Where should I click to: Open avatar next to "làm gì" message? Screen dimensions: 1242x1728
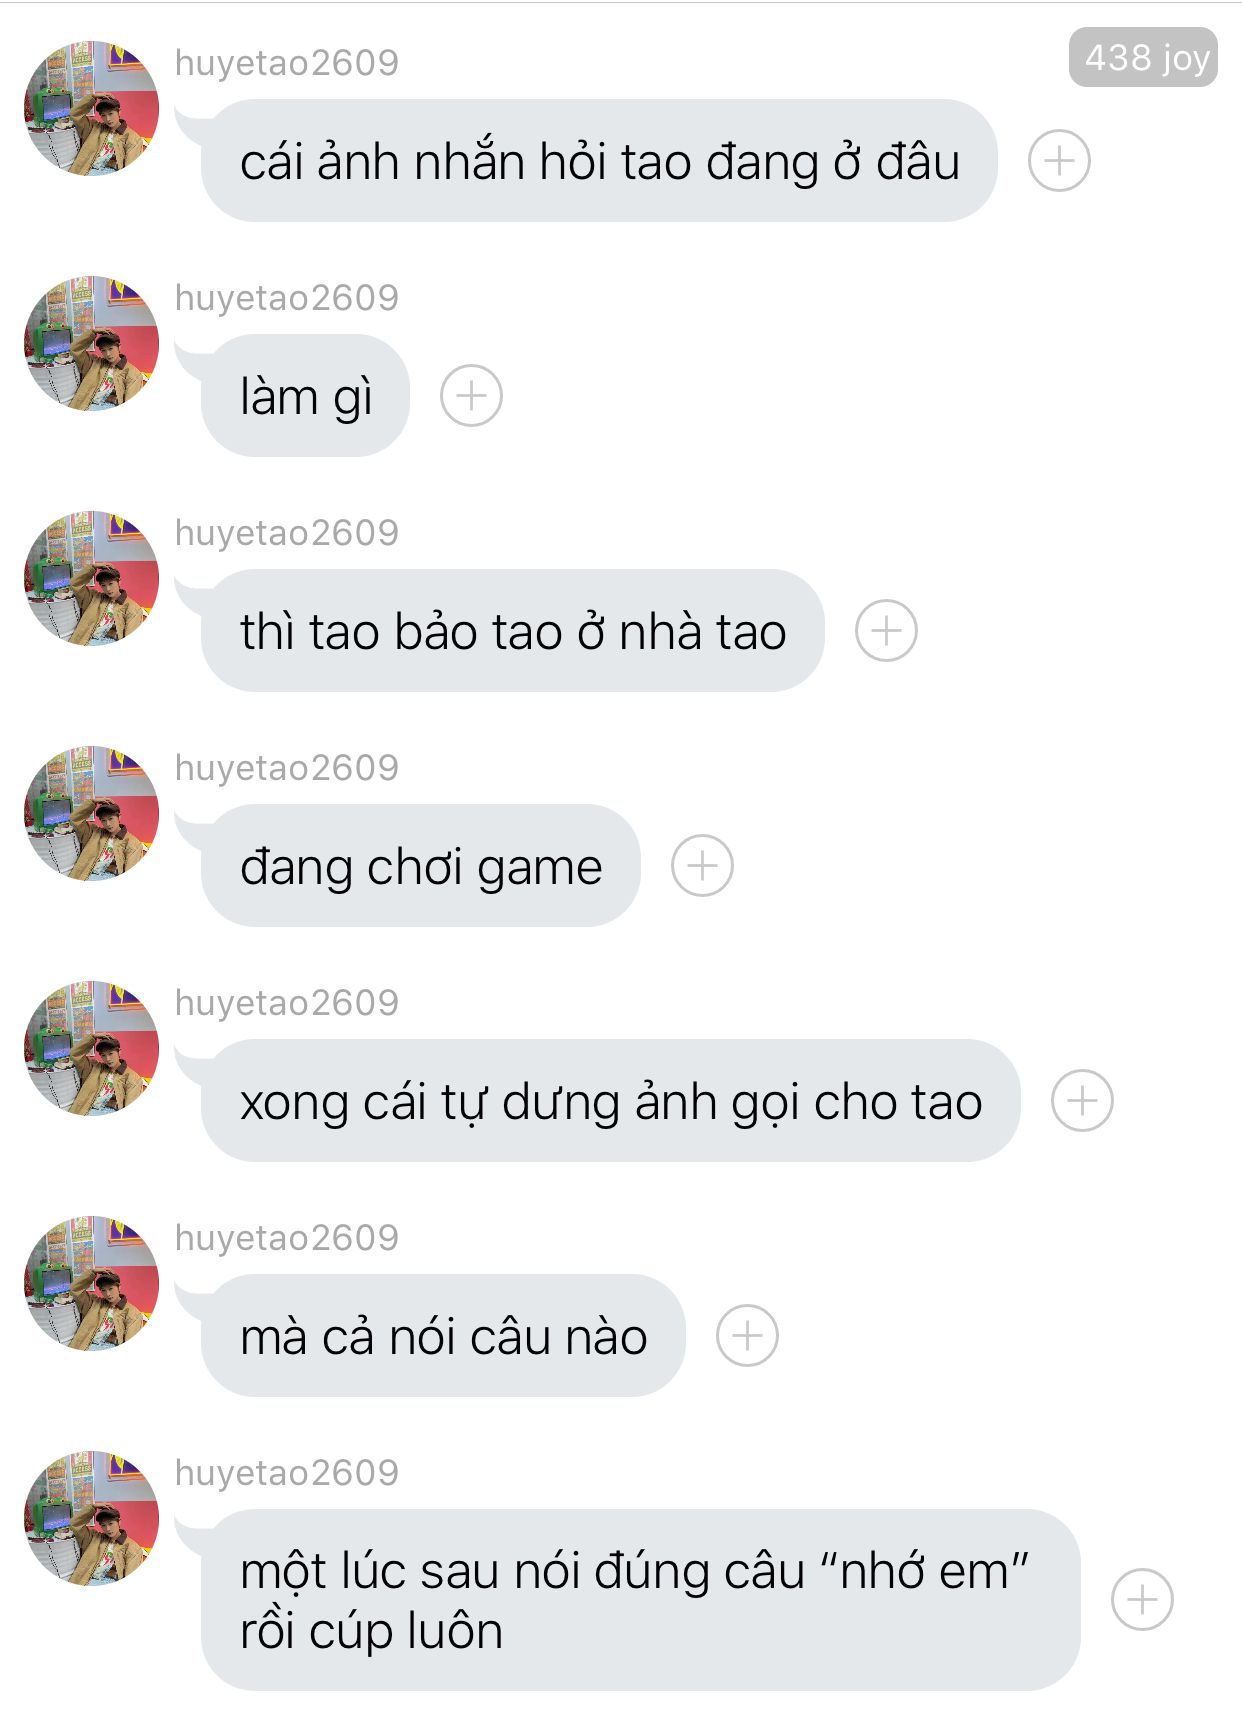pyautogui.click(x=92, y=343)
